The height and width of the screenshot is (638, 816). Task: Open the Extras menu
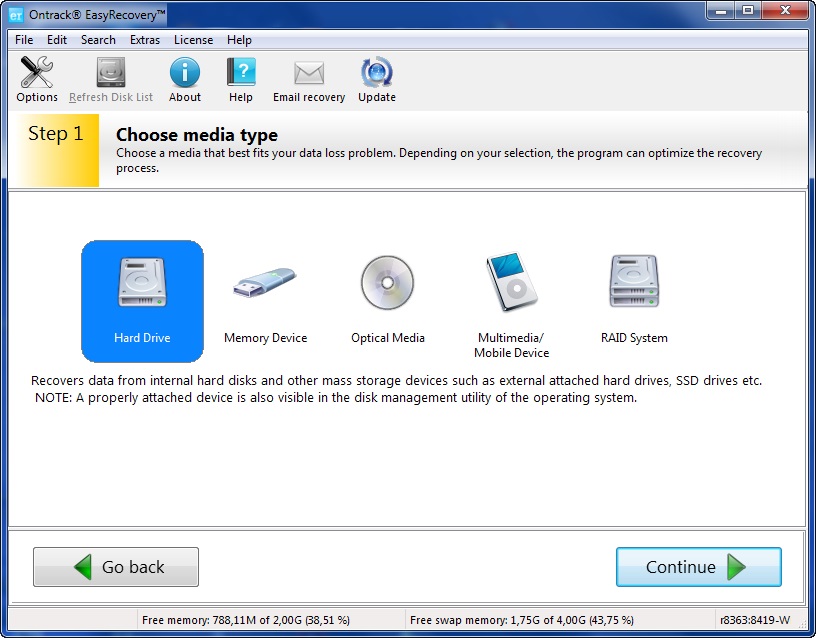pos(145,40)
